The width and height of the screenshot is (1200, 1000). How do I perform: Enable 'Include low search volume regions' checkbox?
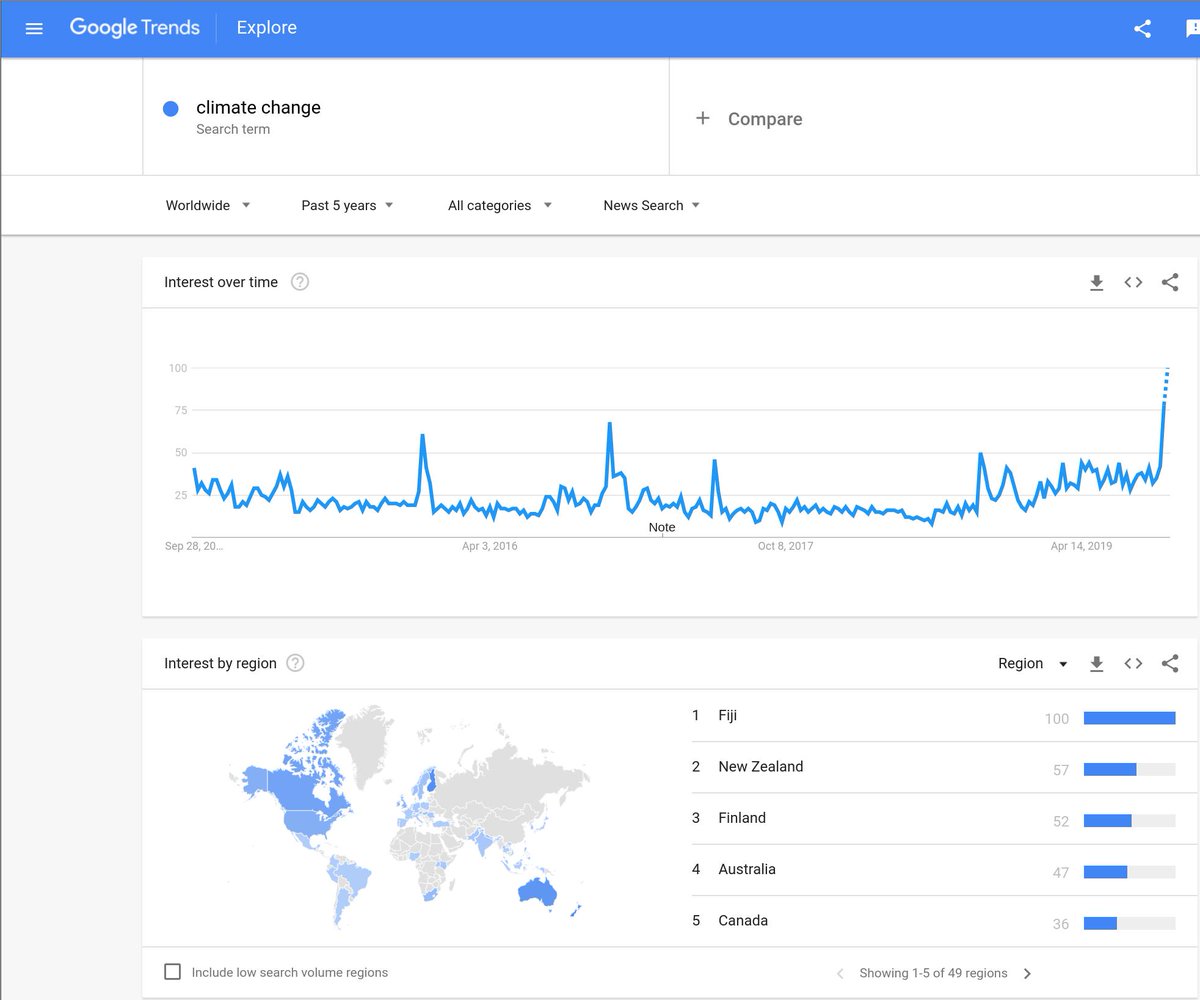[173, 972]
